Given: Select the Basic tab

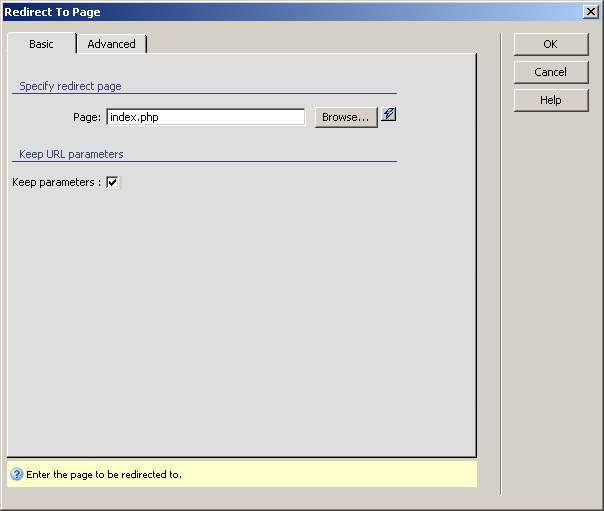Looking at the screenshot, I should pos(41,44).
